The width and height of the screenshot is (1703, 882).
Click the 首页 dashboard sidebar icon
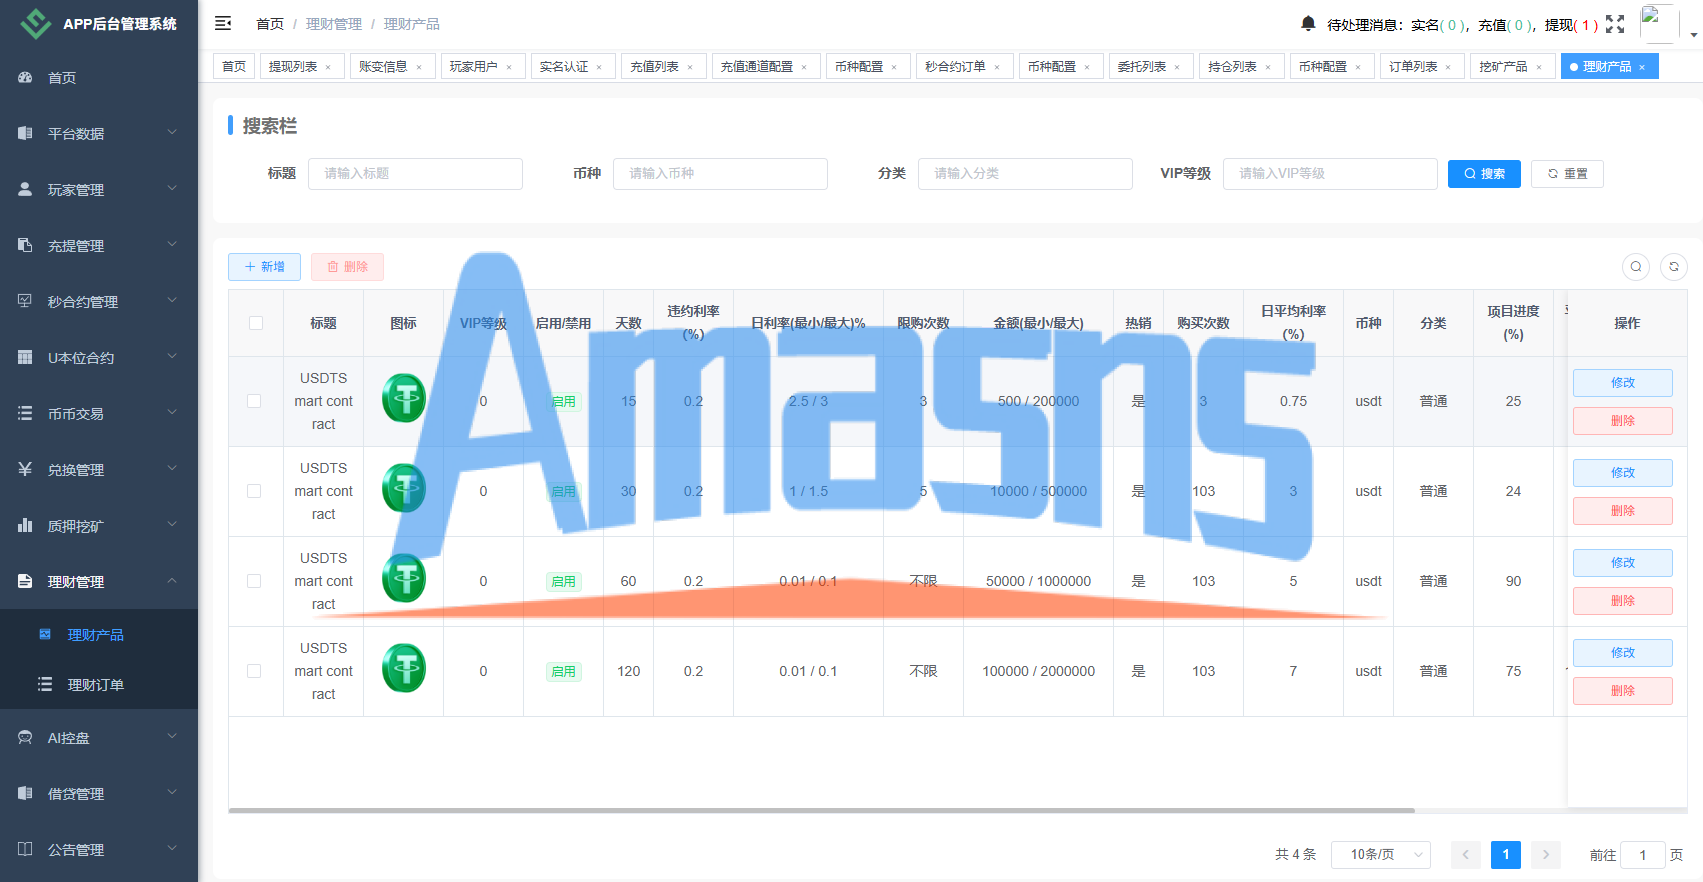pyautogui.click(x=25, y=77)
